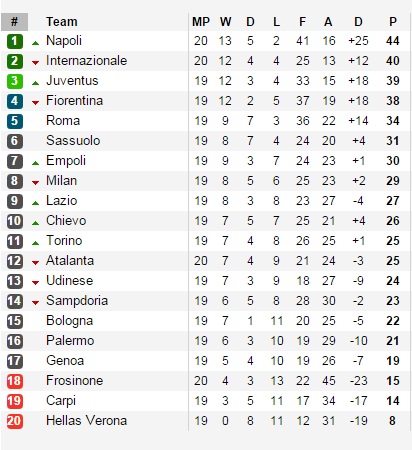Open the Juventus team link

pos(72,81)
